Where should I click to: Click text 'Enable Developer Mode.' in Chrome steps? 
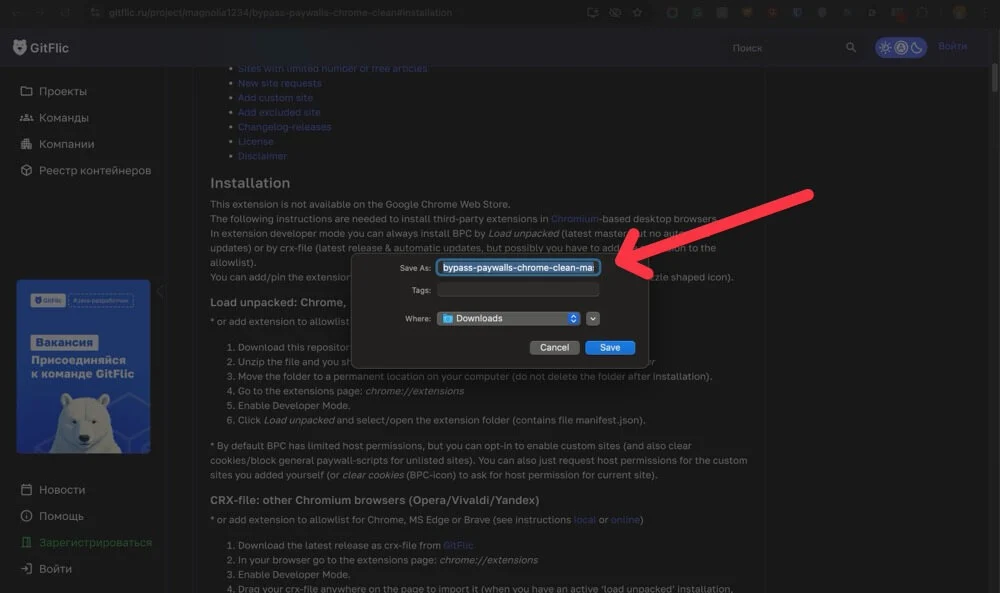293,406
